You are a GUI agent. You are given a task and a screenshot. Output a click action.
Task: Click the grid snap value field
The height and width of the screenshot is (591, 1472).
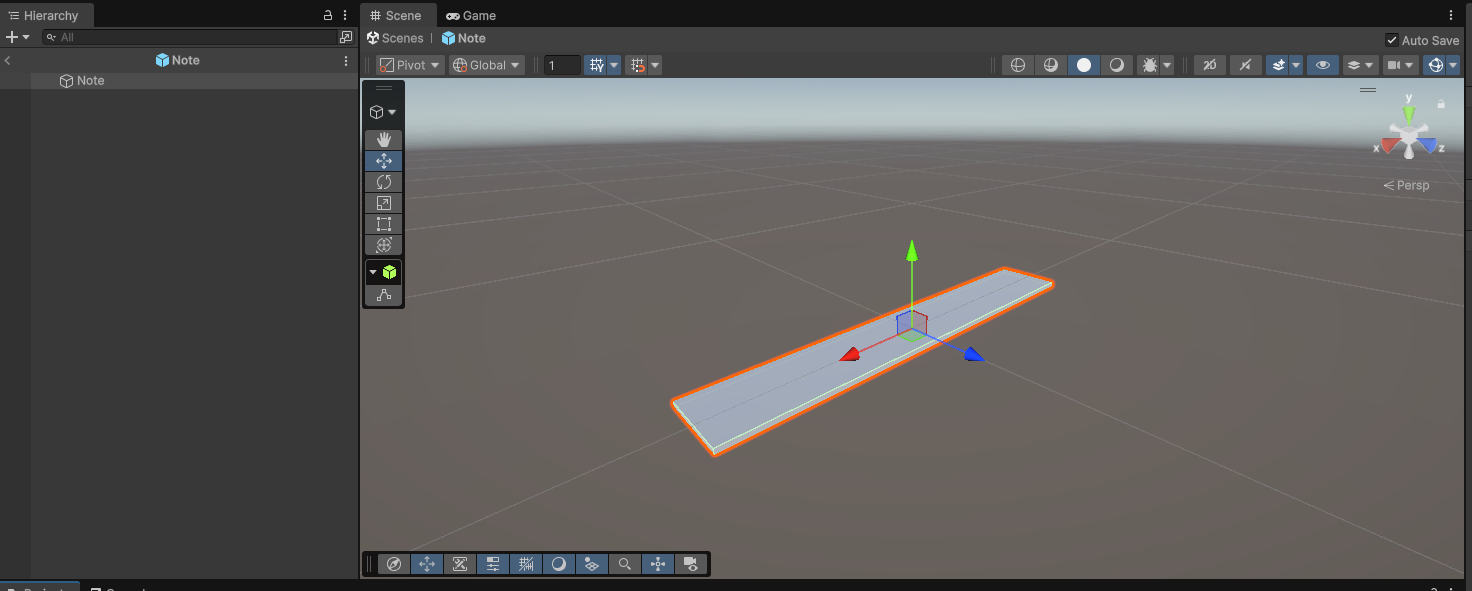click(x=562, y=65)
